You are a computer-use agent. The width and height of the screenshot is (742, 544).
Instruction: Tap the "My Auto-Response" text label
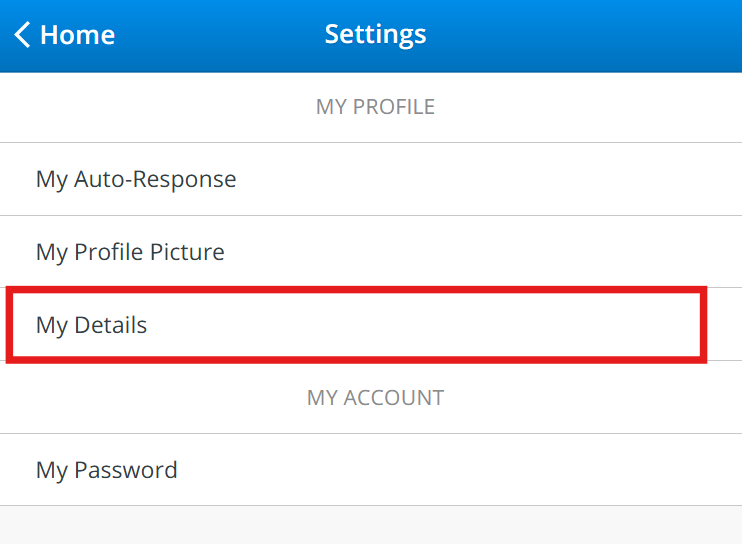[x=136, y=180]
